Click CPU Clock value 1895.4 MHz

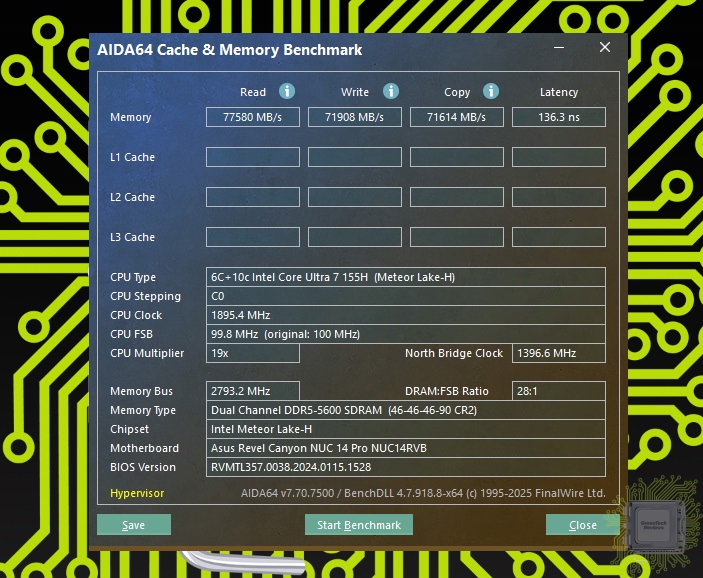click(x=406, y=315)
